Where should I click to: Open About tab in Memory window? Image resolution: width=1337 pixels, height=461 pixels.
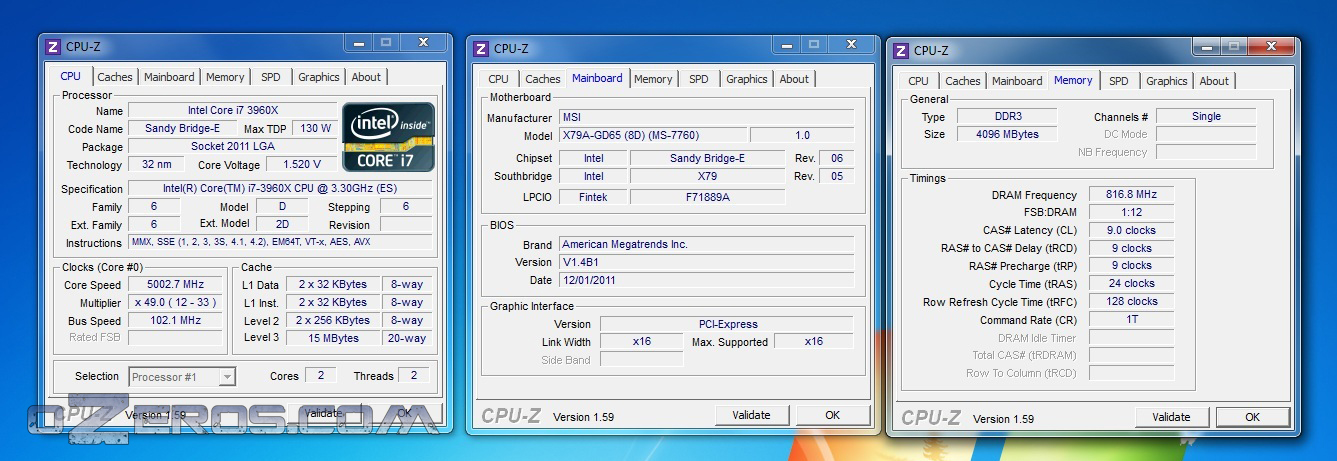tap(1214, 81)
